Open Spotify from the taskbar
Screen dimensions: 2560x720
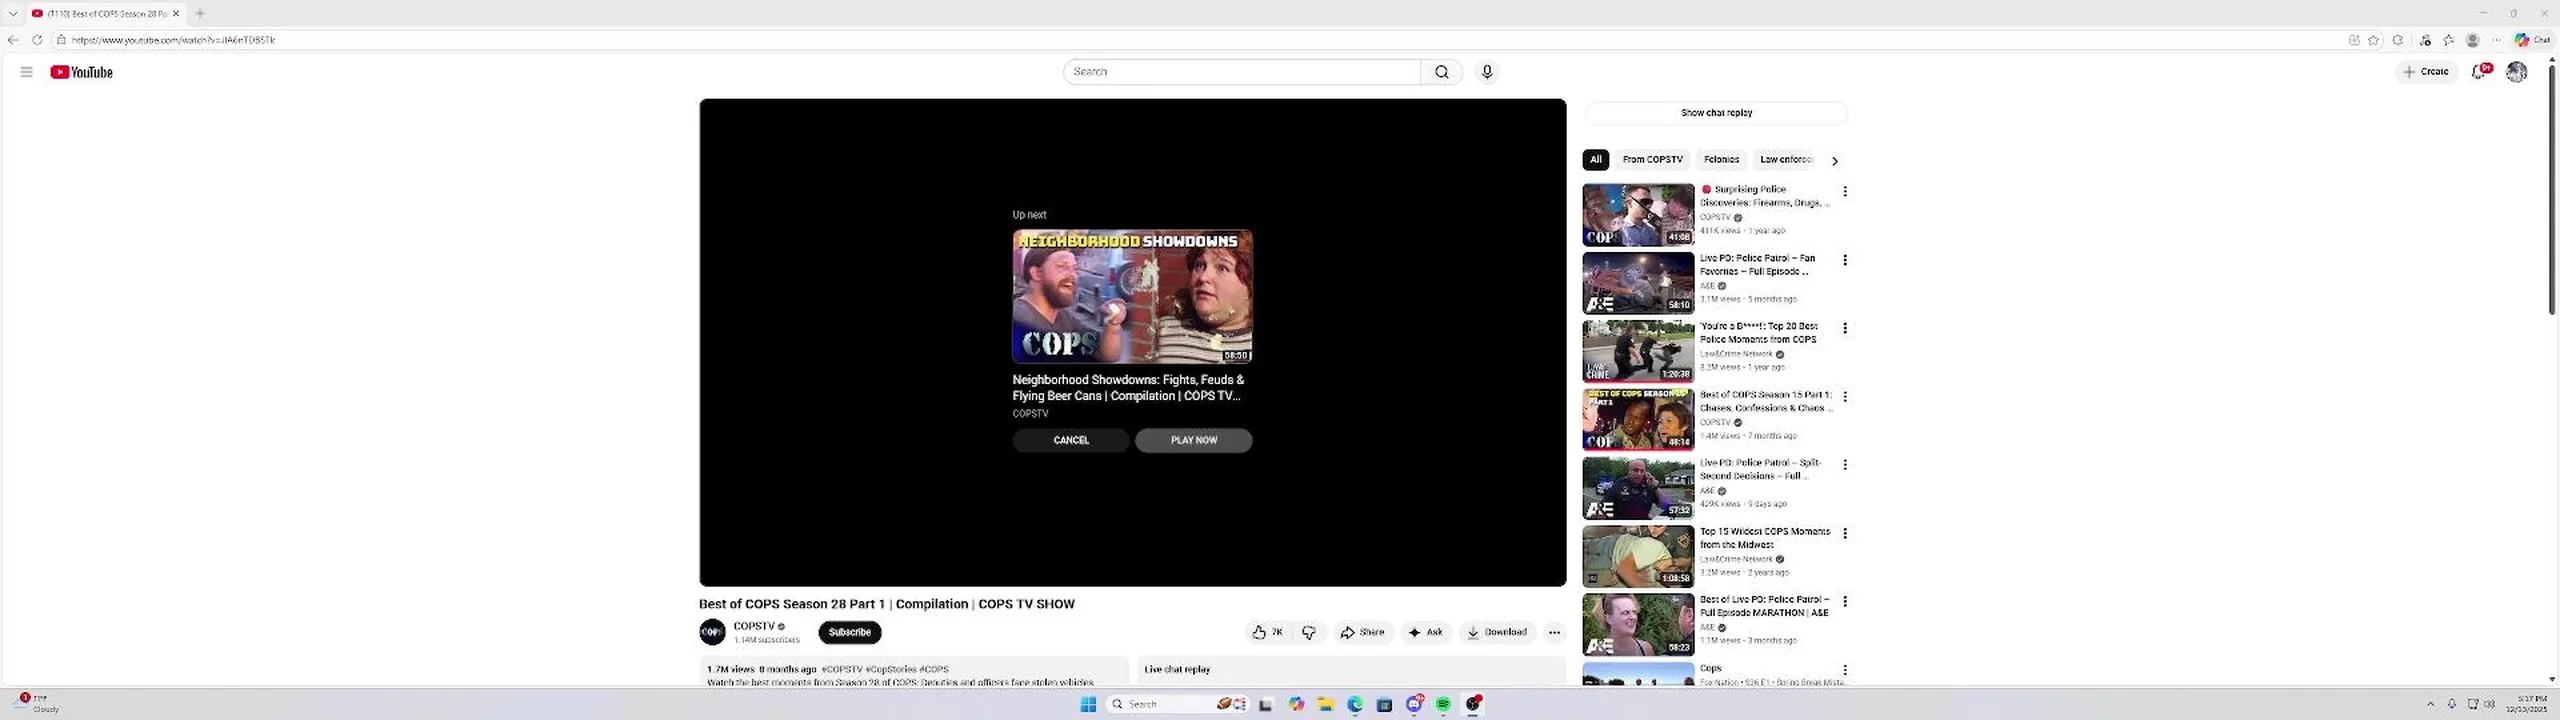tap(1443, 704)
